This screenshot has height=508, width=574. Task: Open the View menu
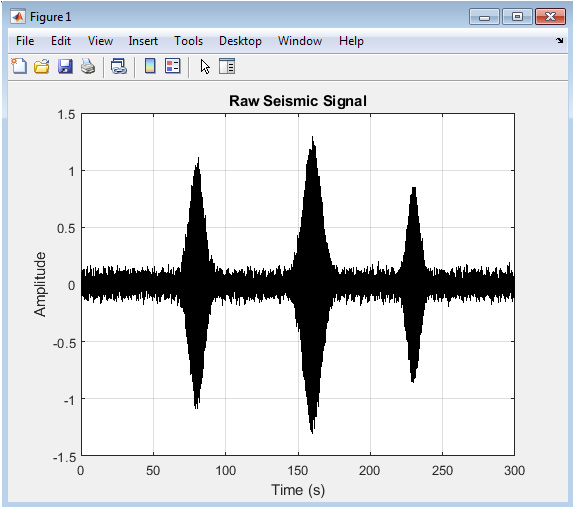click(100, 41)
